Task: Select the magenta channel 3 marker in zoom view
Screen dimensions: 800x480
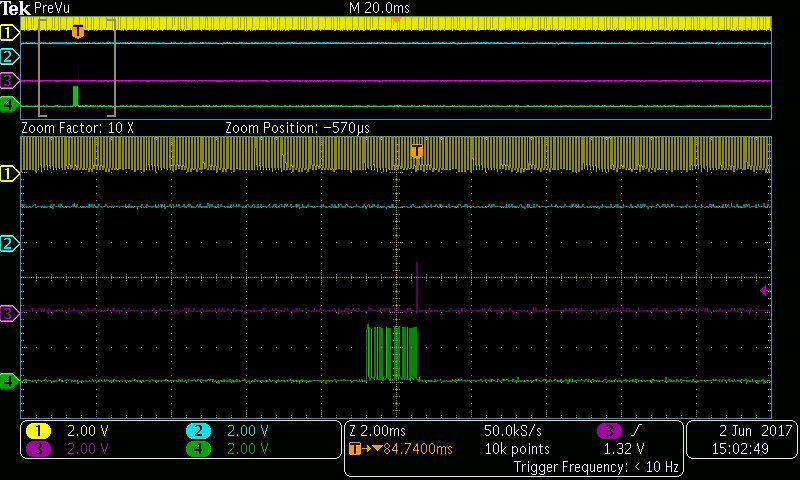Action: tap(9, 313)
